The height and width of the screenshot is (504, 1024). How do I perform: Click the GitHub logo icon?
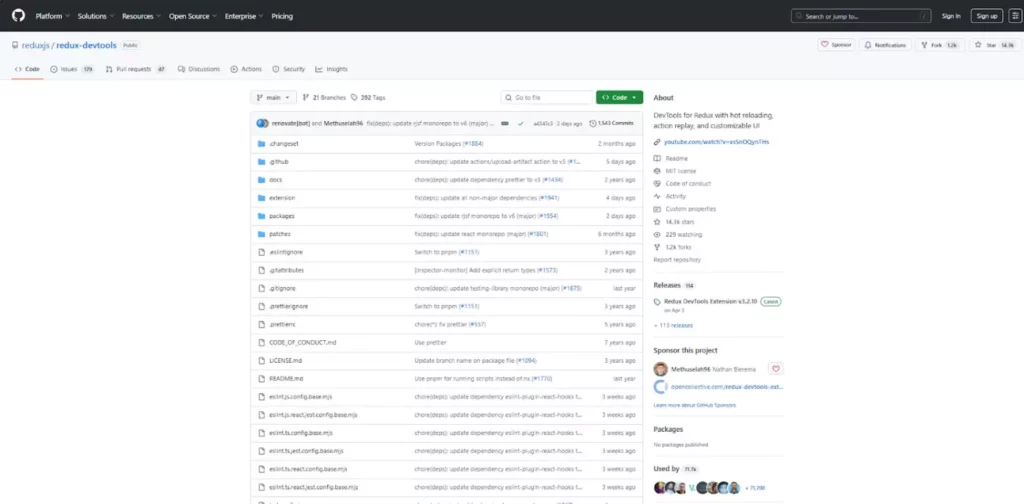[18, 16]
